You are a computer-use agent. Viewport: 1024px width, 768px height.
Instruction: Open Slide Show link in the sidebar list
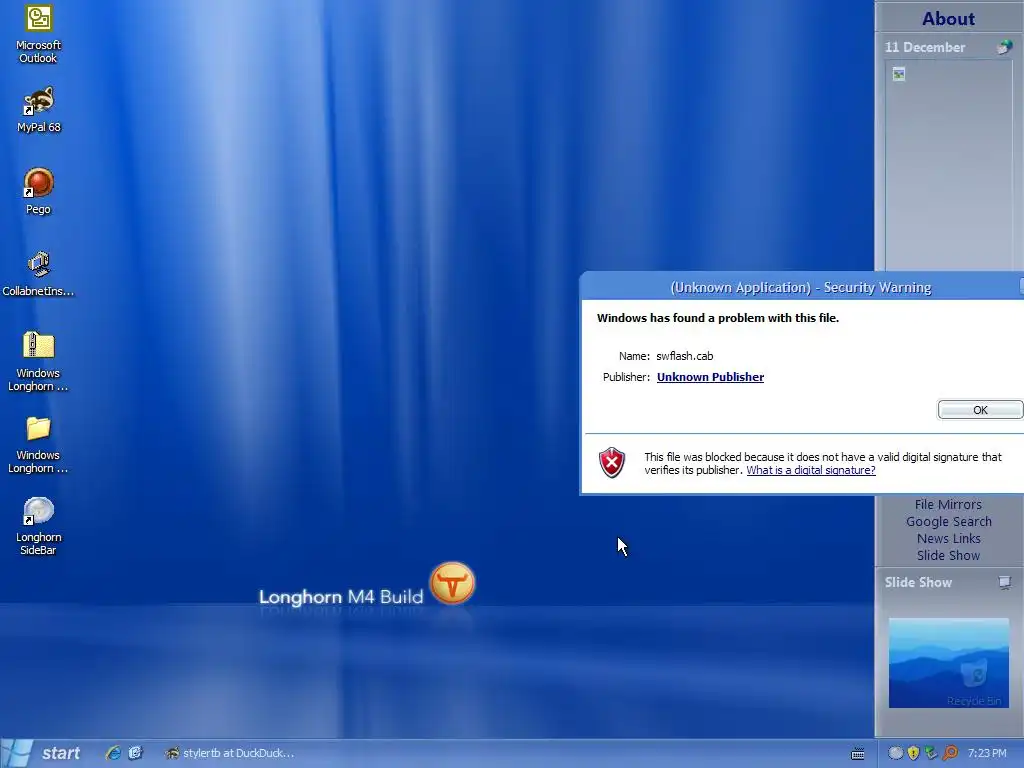[x=948, y=555]
